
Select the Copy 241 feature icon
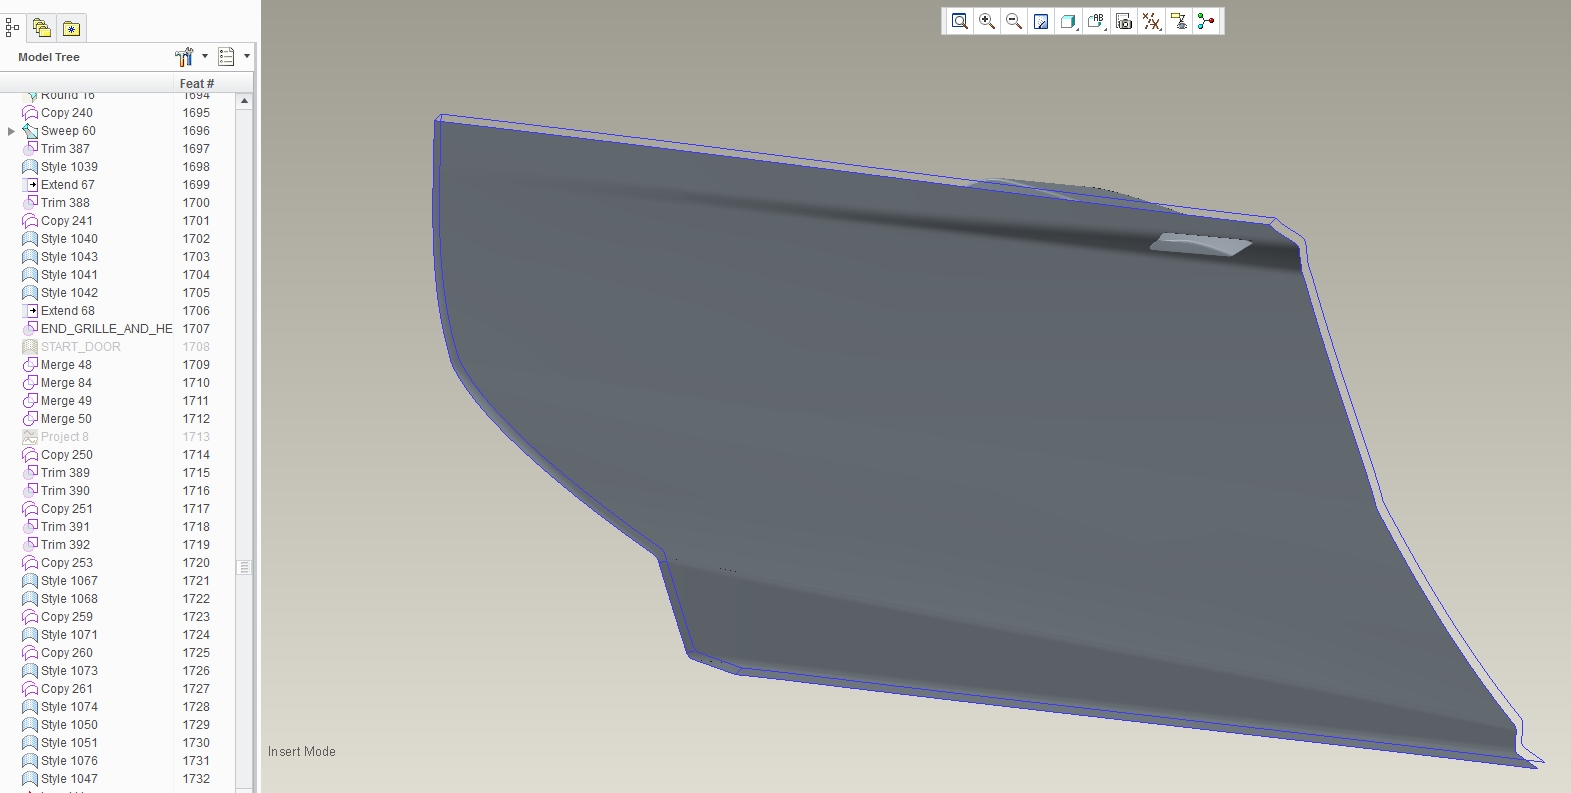click(x=30, y=221)
